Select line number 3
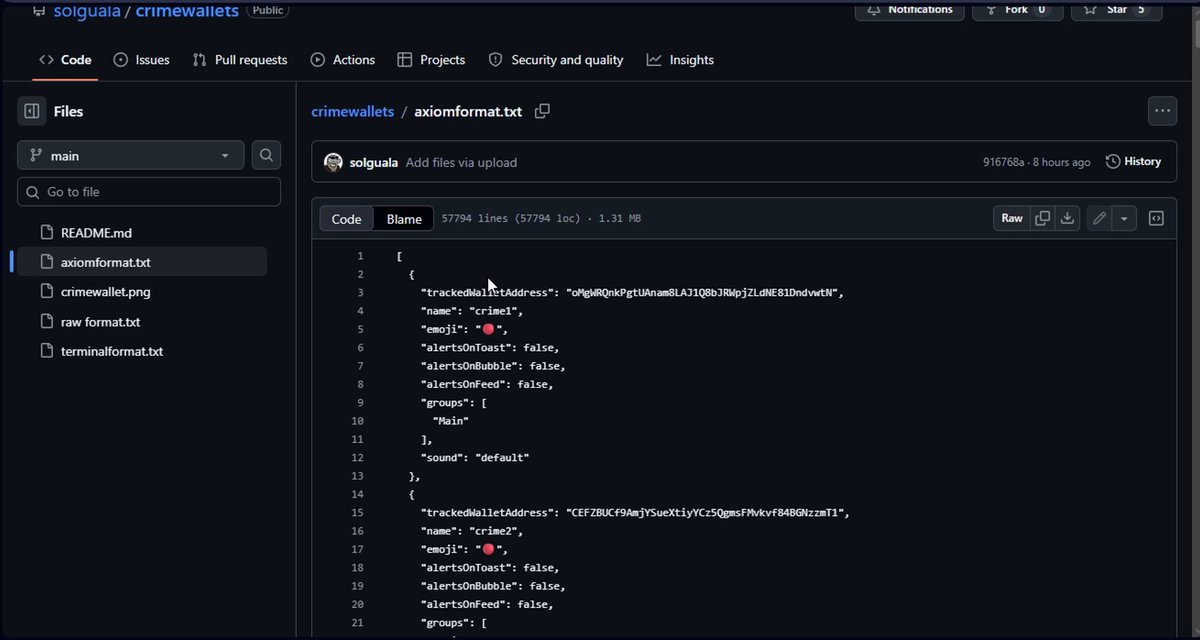 coord(360,293)
